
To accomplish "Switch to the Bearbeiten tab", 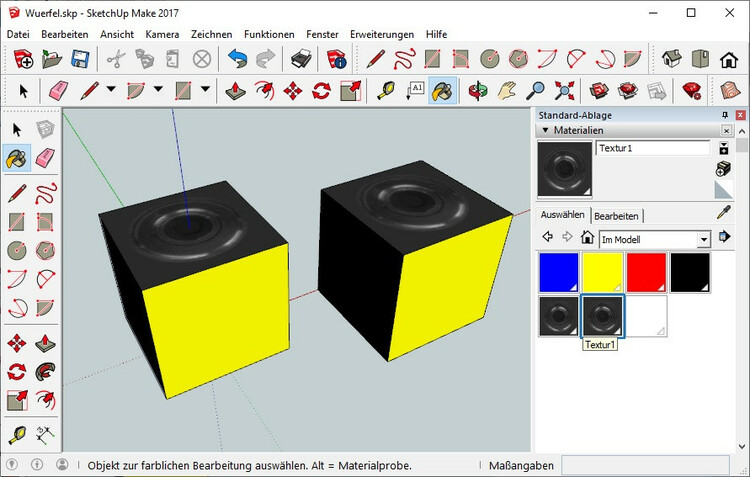I will [616, 216].
